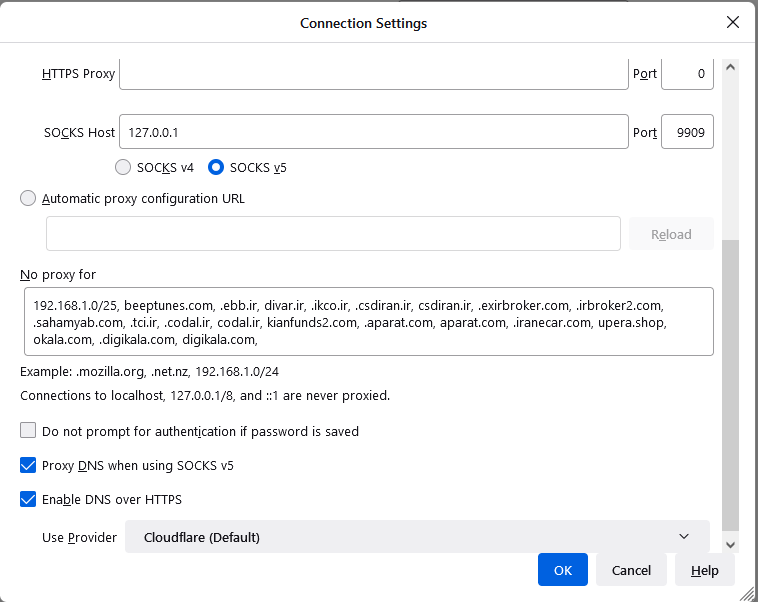Disable the Enable DNS over HTTPS checkbox
The width and height of the screenshot is (758, 602).
click(x=28, y=499)
